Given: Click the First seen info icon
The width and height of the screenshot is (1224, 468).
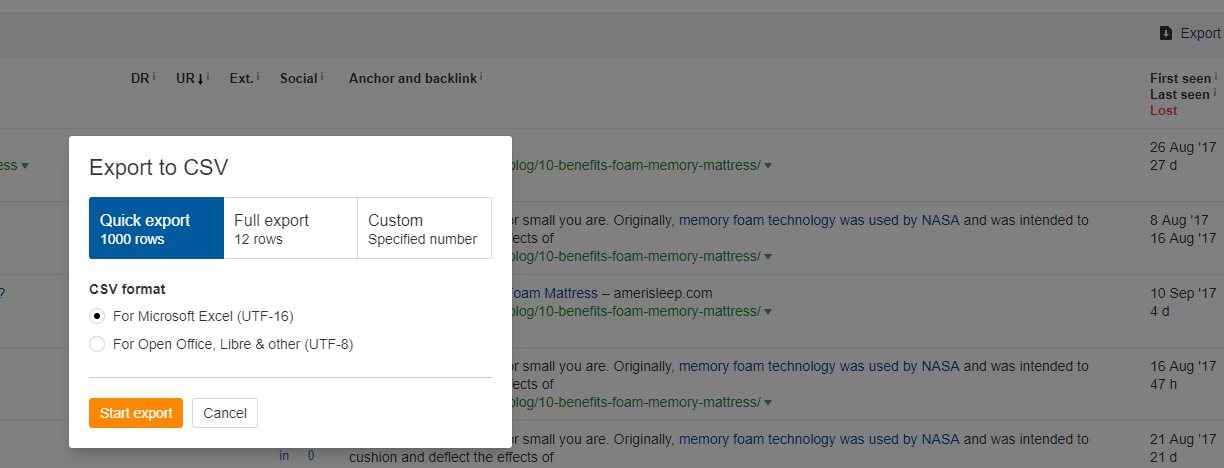Looking at the screenshot, I should pyautogui.click(x=1216, y=76).
